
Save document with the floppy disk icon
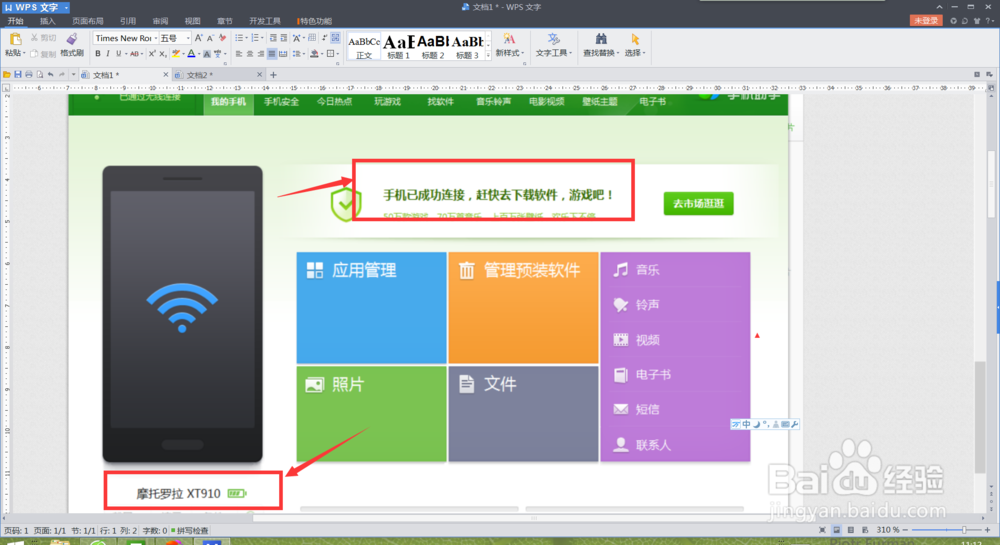click(x=18, y=75)
